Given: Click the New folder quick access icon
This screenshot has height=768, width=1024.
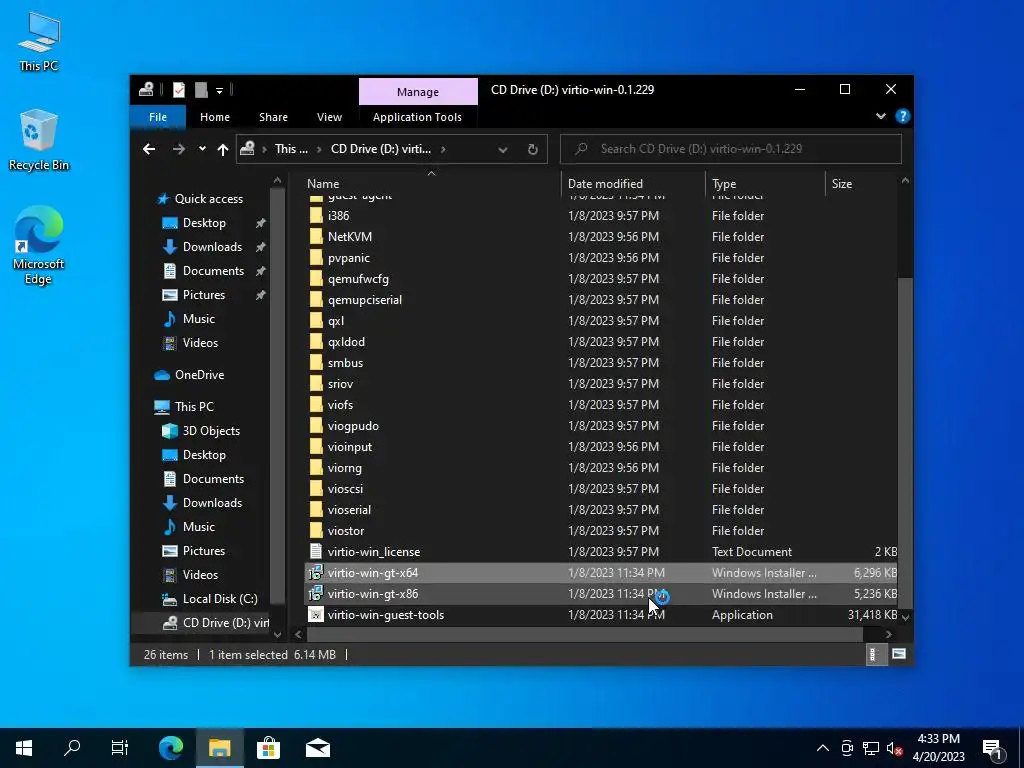Looking at the screenshot, I should [x=201, y=90].
